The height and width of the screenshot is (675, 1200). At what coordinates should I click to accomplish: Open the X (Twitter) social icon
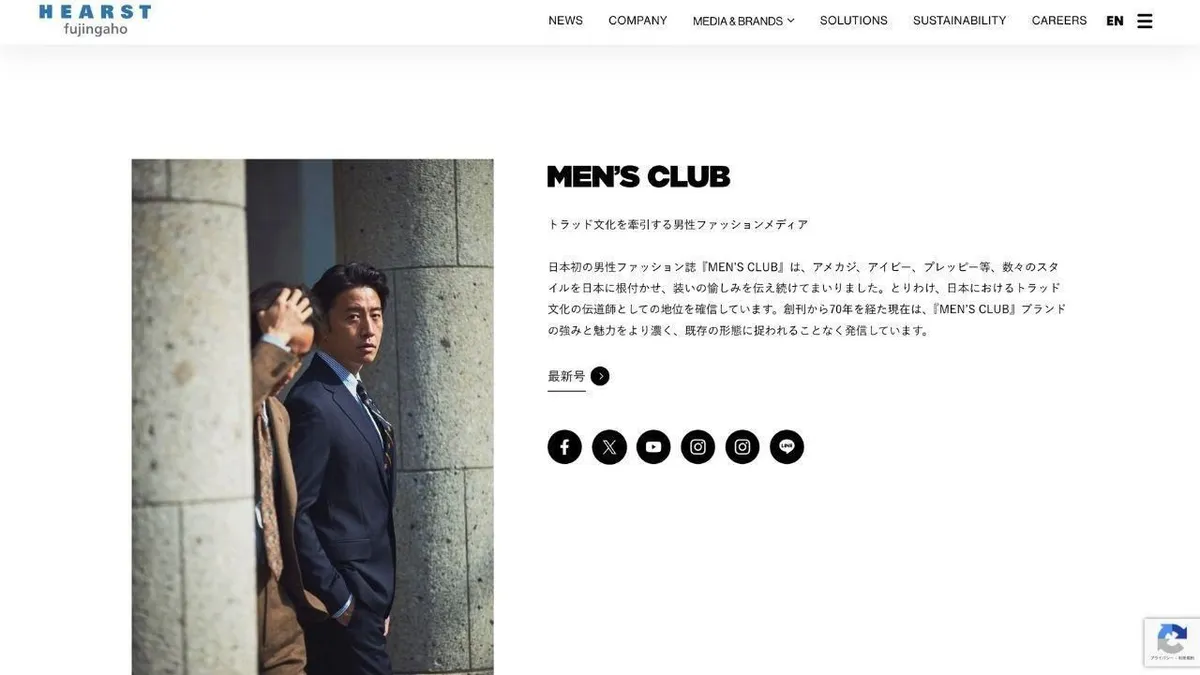[609, 447]
